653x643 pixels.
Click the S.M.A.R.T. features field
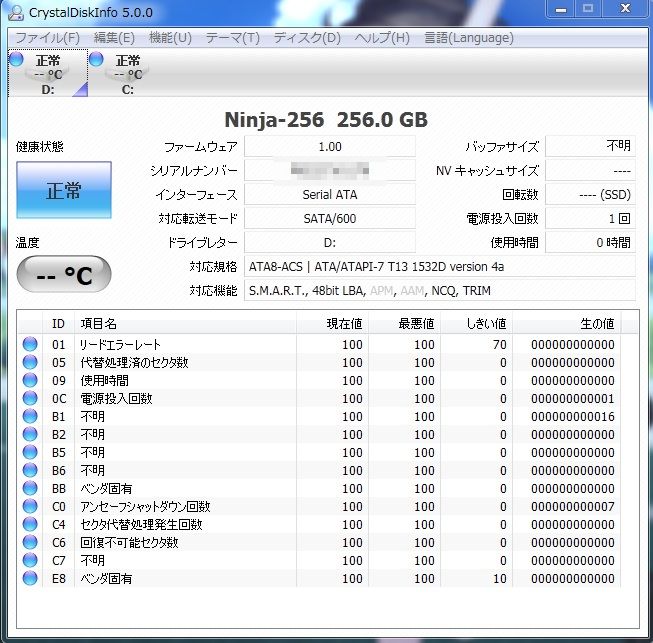click(x=440, y=290)
